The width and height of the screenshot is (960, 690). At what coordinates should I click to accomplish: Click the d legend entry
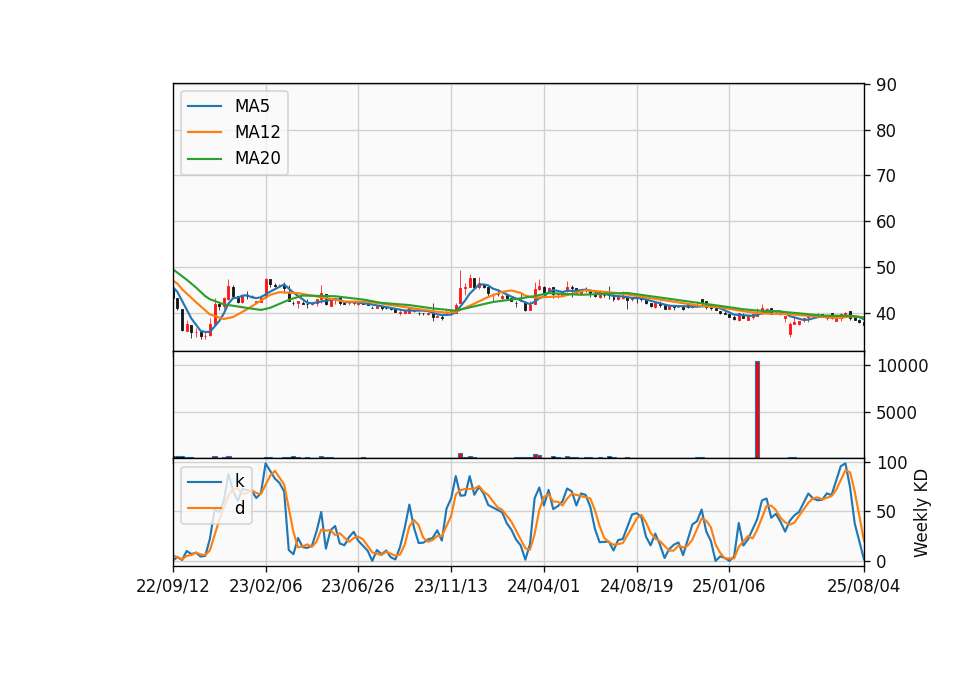239,508
